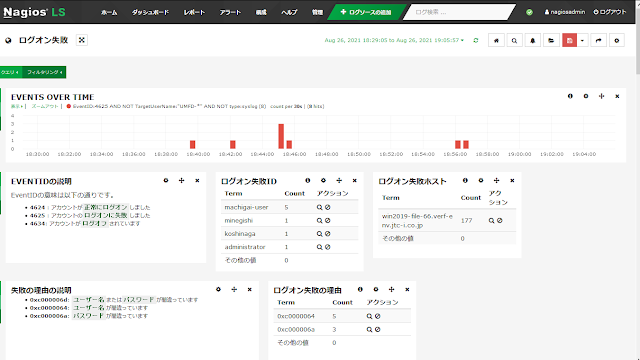Click the magnifier search toolbar icon

pos(514,40)
